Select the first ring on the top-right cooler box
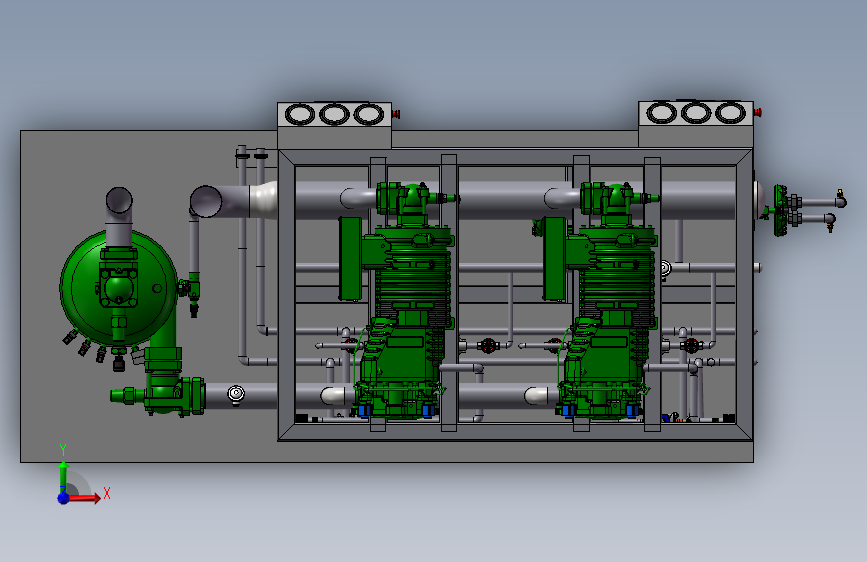This screenshot has width=867, height=562. [x=661, y=113]
